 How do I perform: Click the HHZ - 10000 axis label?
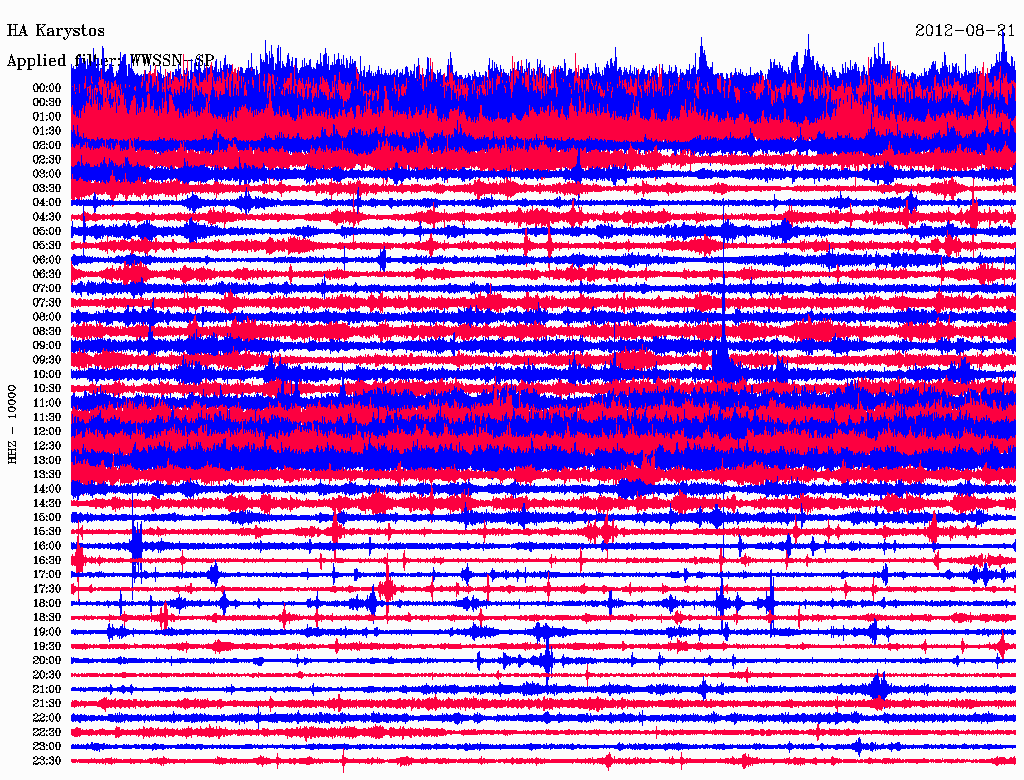pos(12,425)
